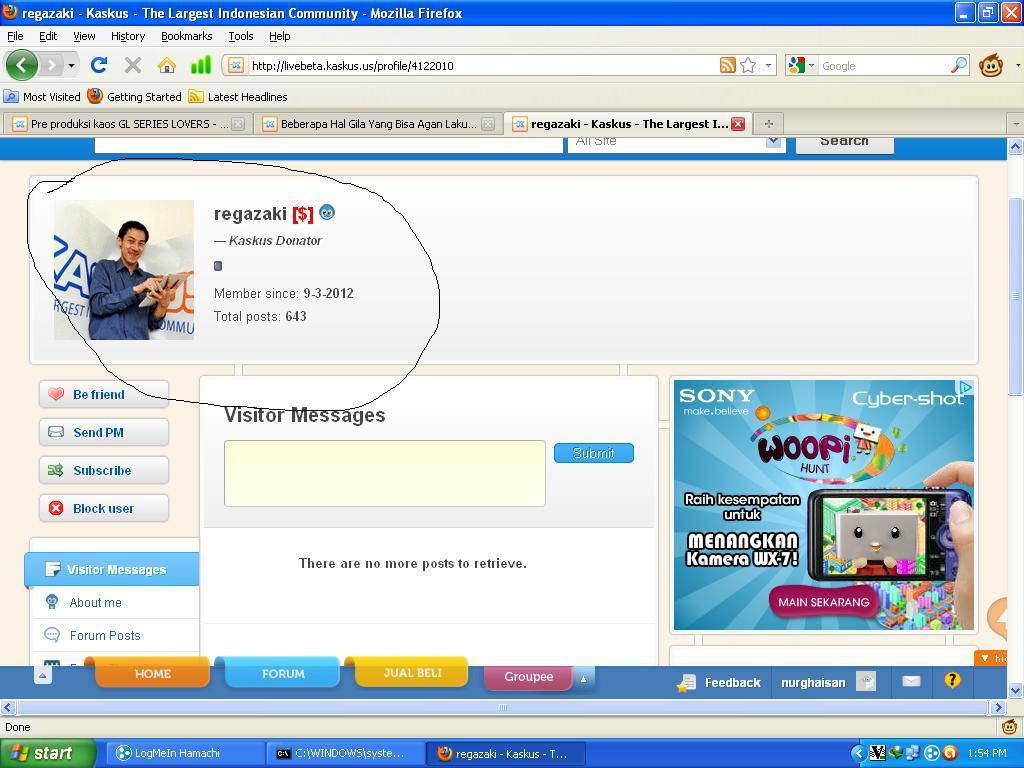This screenshot has height=768, width=1024.
Task: Click MAIN SEKARANG button in the ad
Action: click(824, 601)
